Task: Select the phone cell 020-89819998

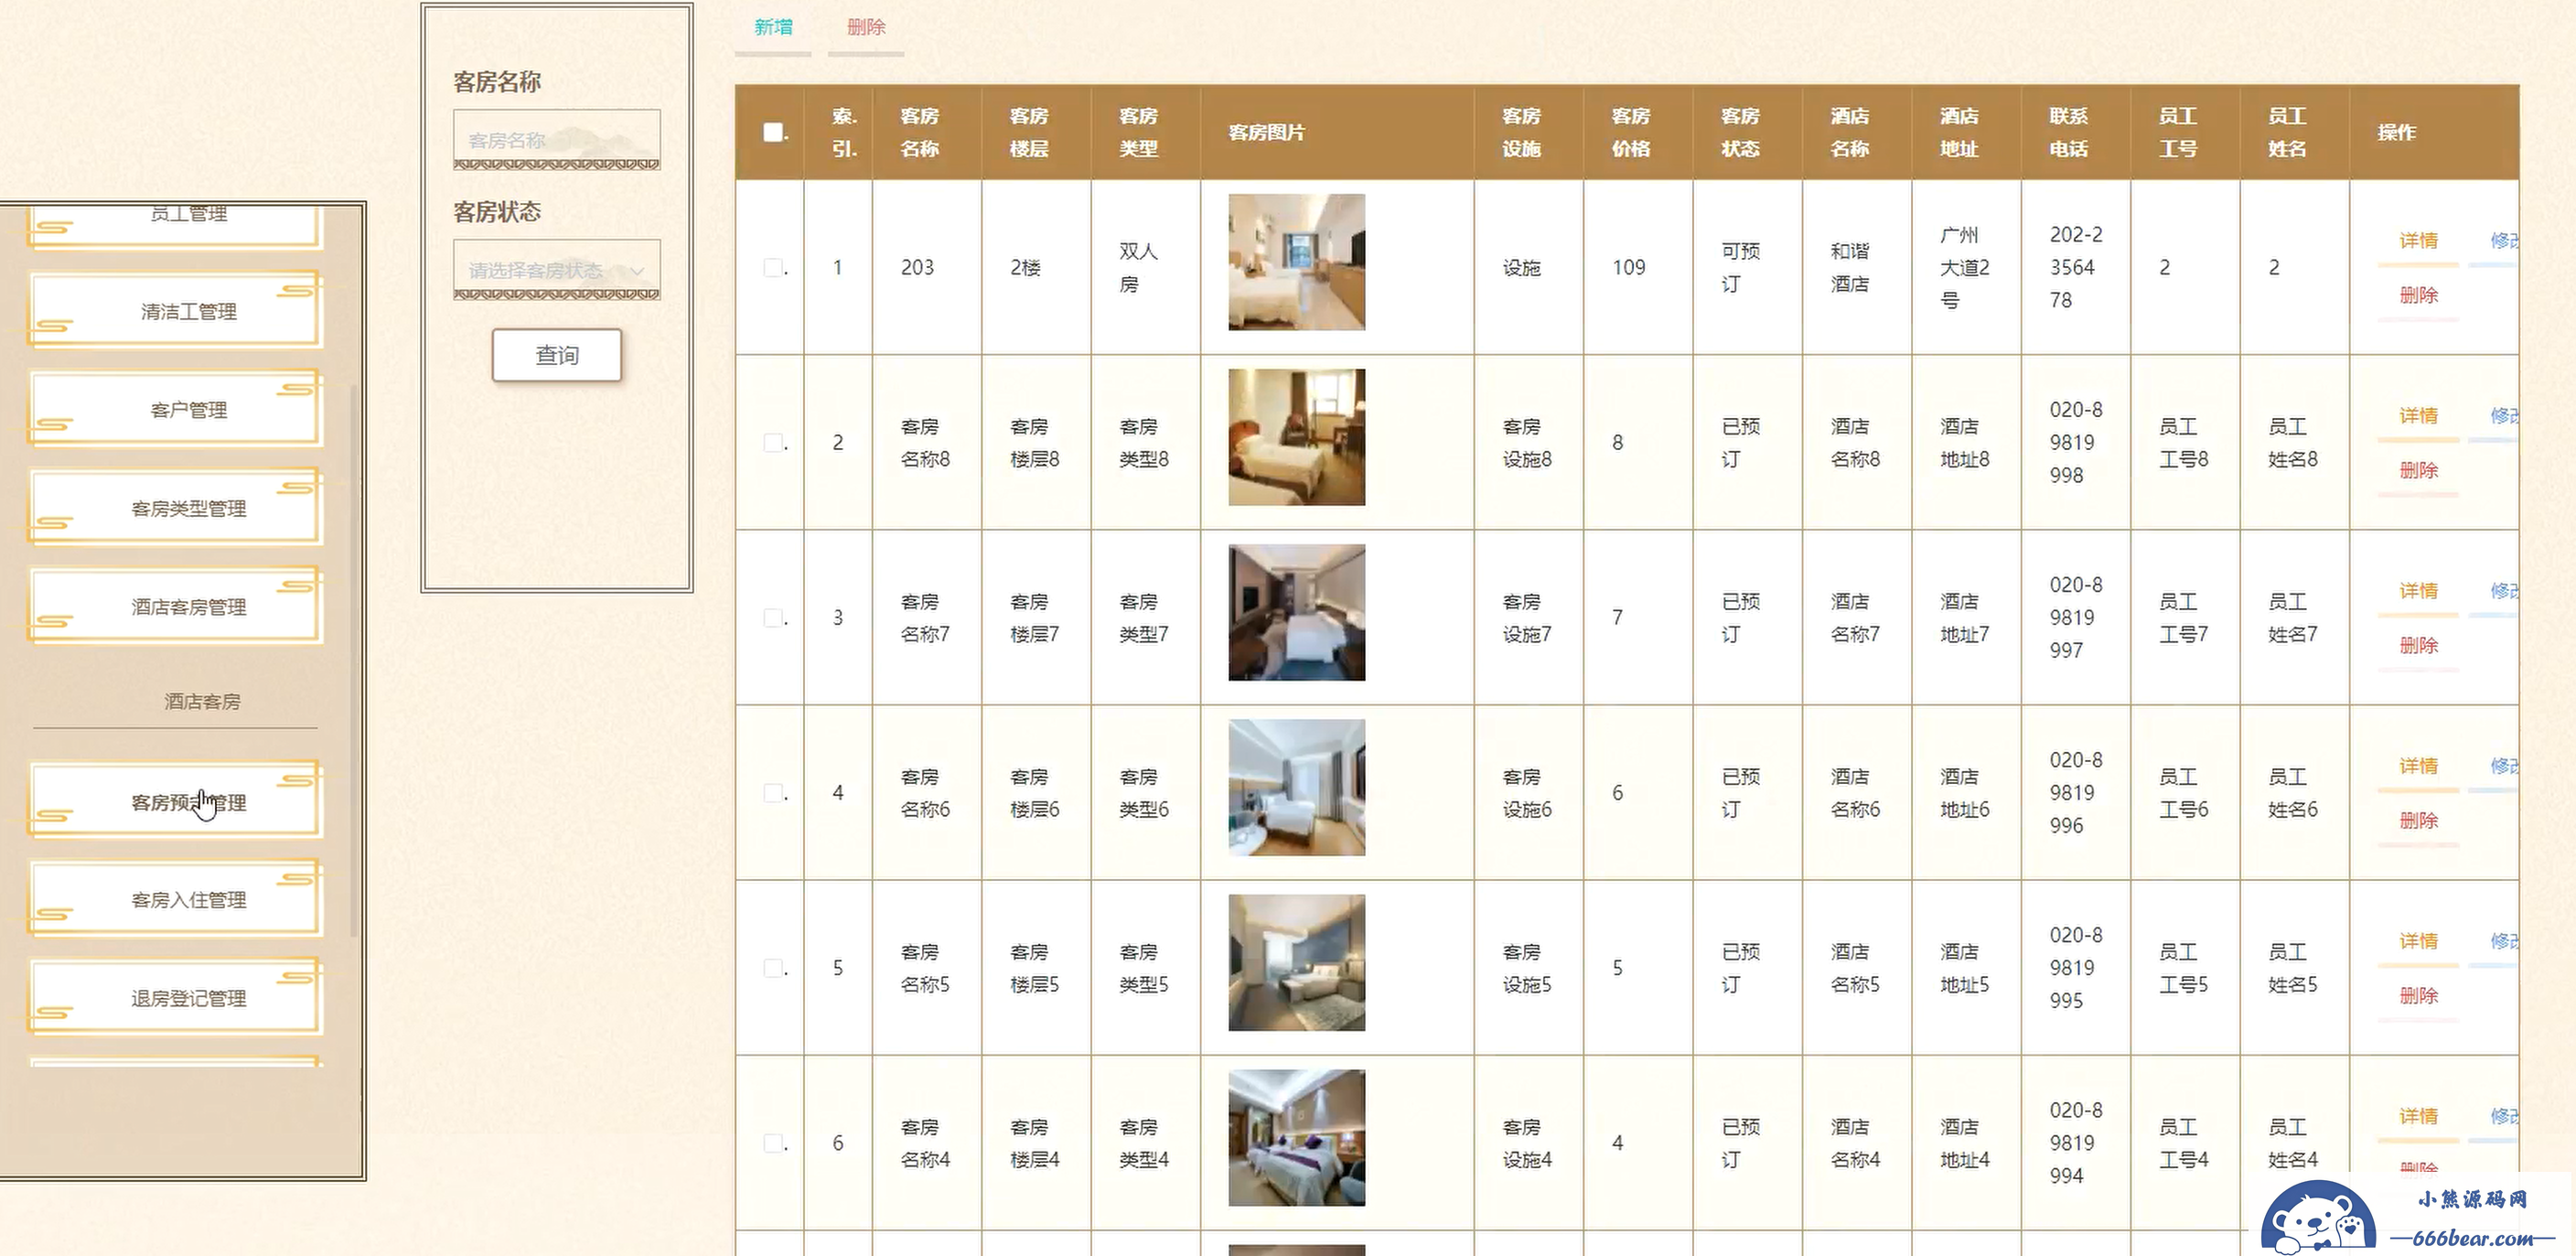Action: (2075, 442)
